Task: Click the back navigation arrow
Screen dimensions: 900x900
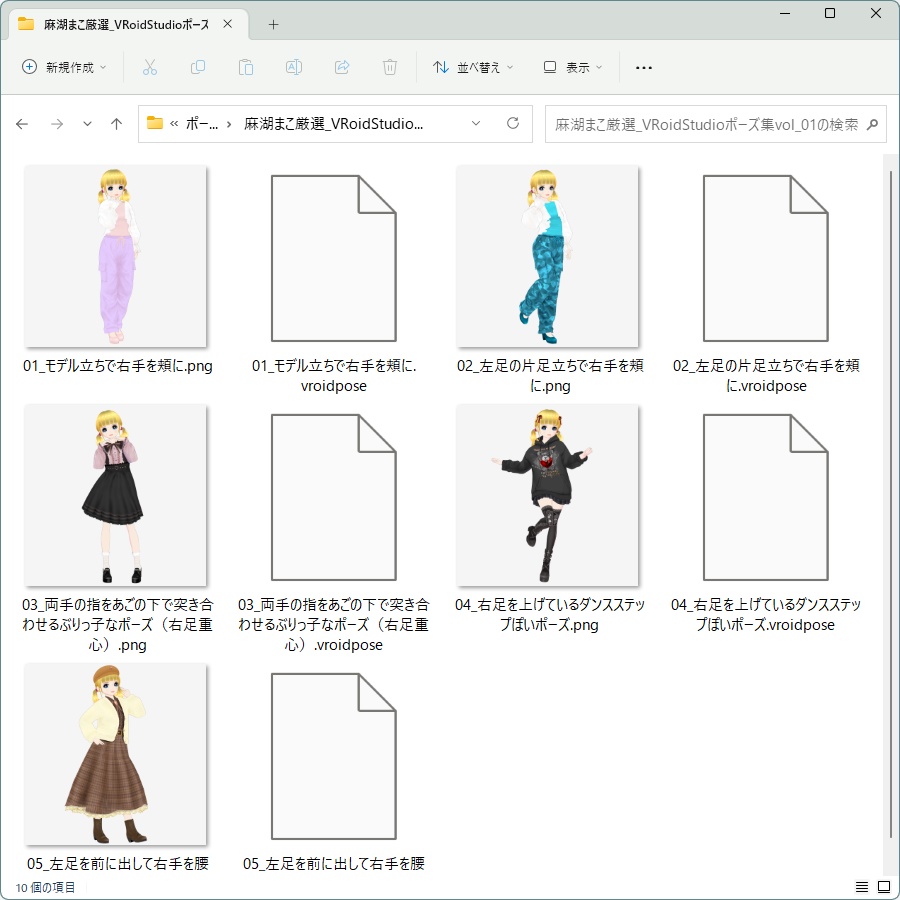Action: click(22, 123)
